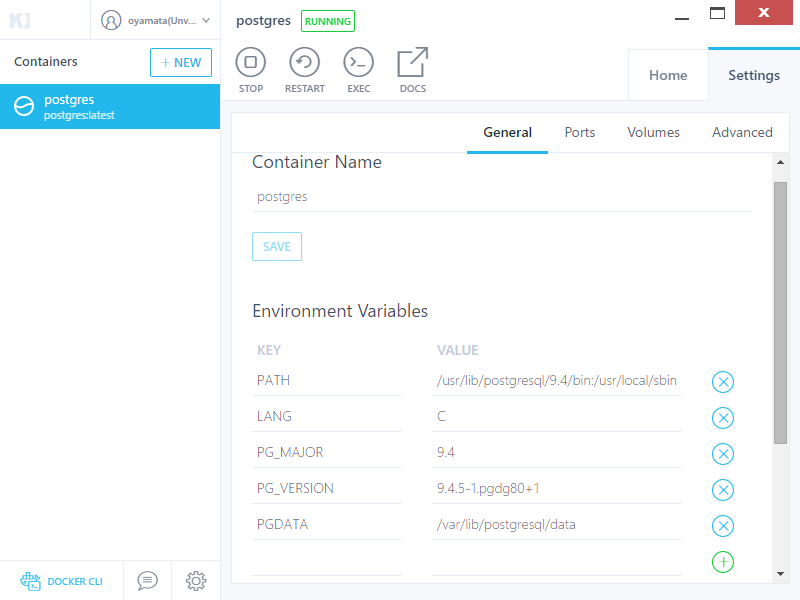Save the container name
The height and width of the screenshot is (600, 800).
(x=277, y=246)
